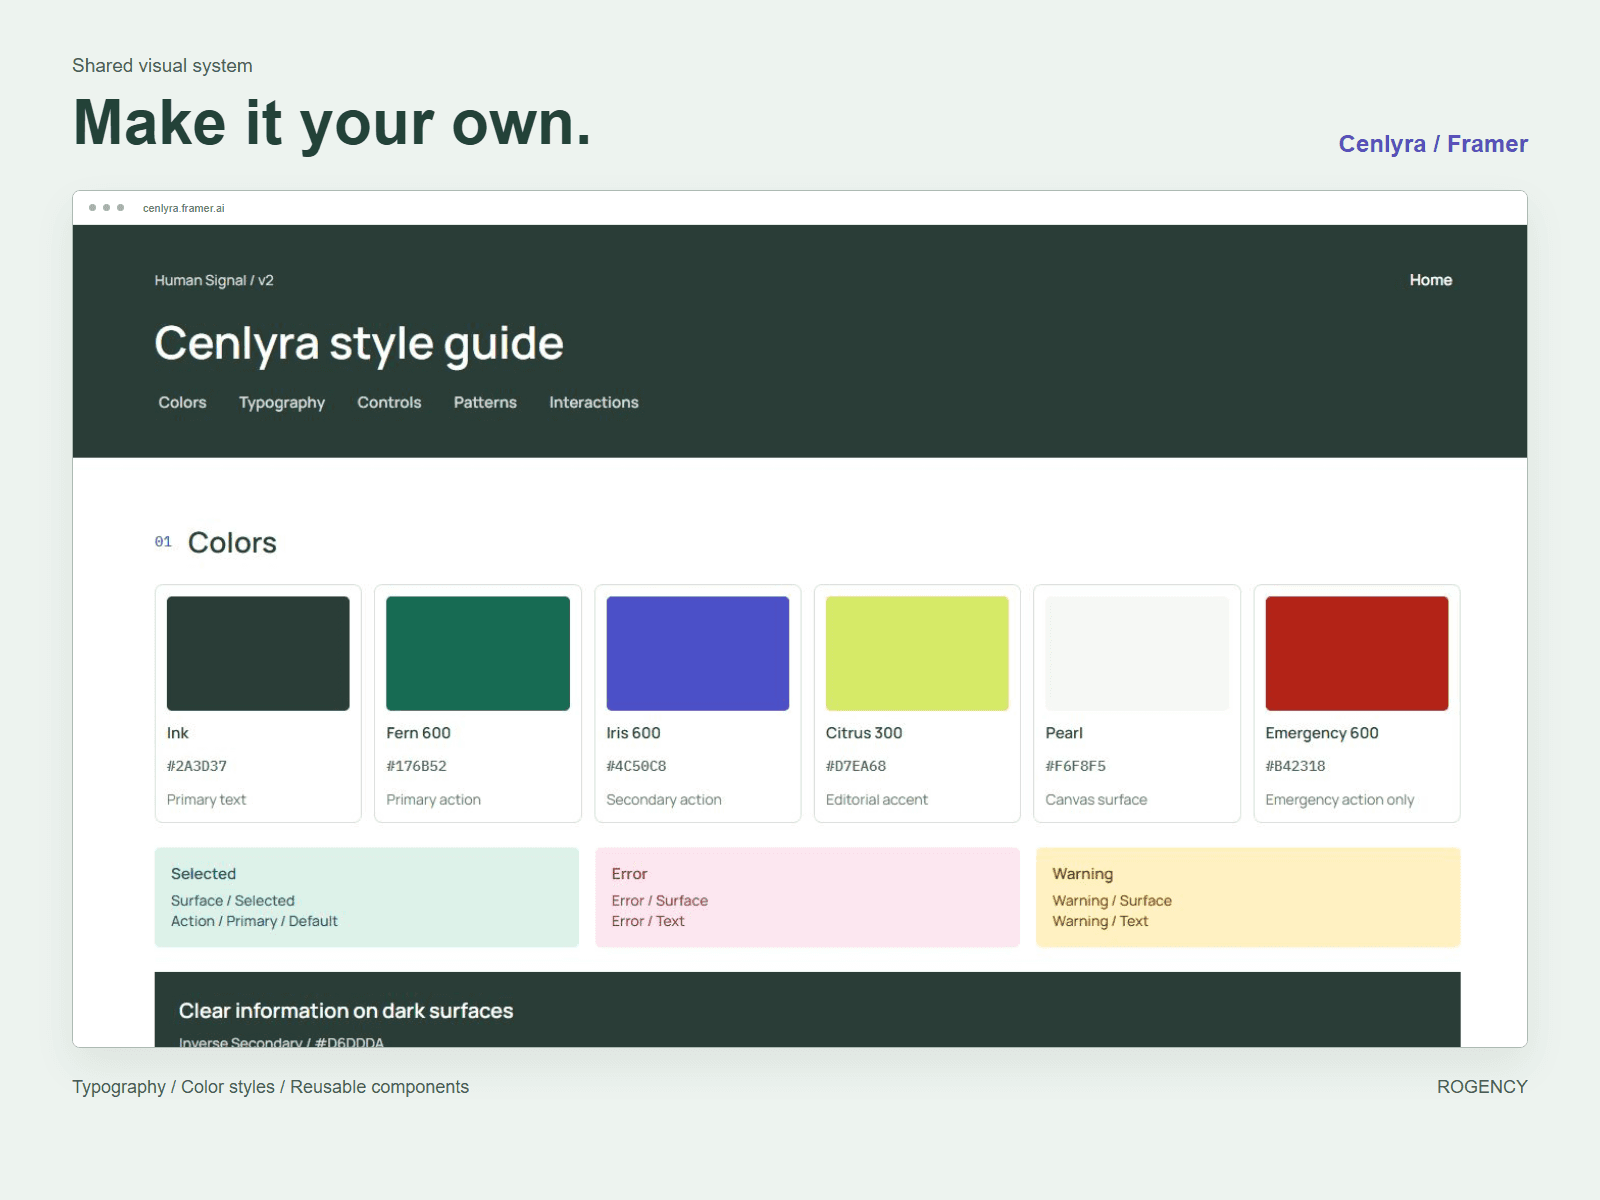Click the Error / Text label
This screenshot has height=1200, width=1600.
(x=648, y=921)
